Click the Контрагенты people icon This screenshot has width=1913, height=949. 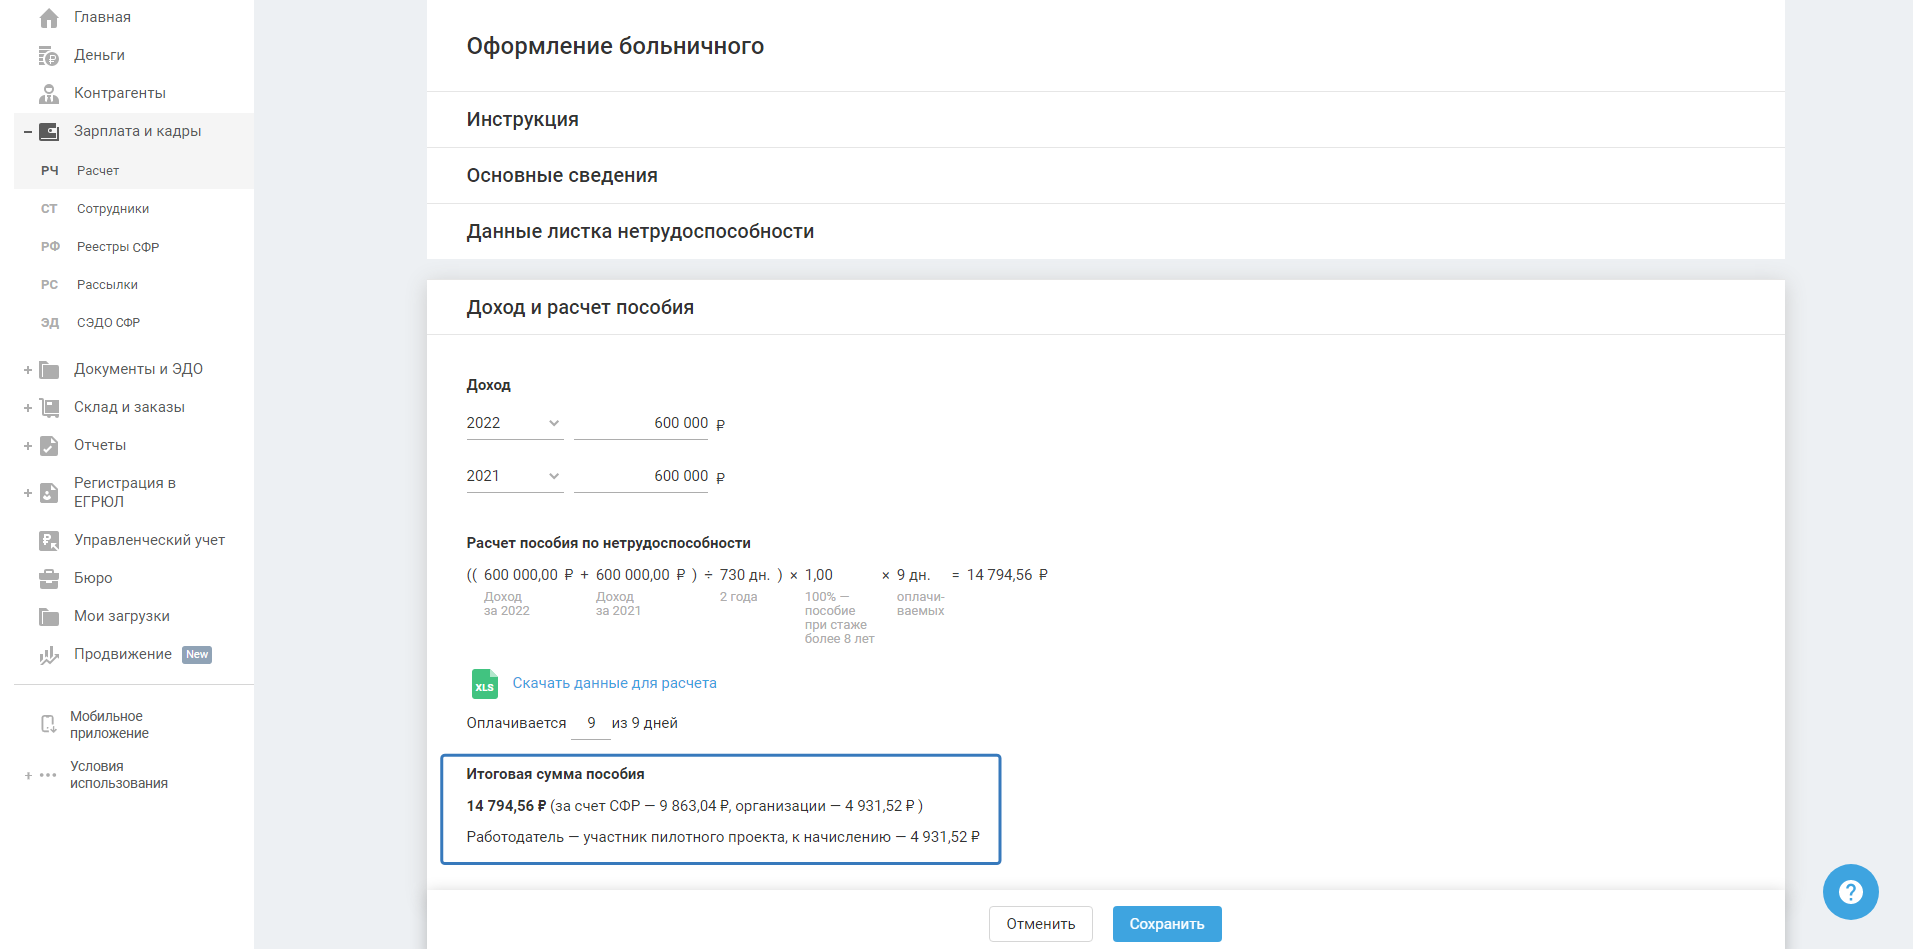click(49, 94)
